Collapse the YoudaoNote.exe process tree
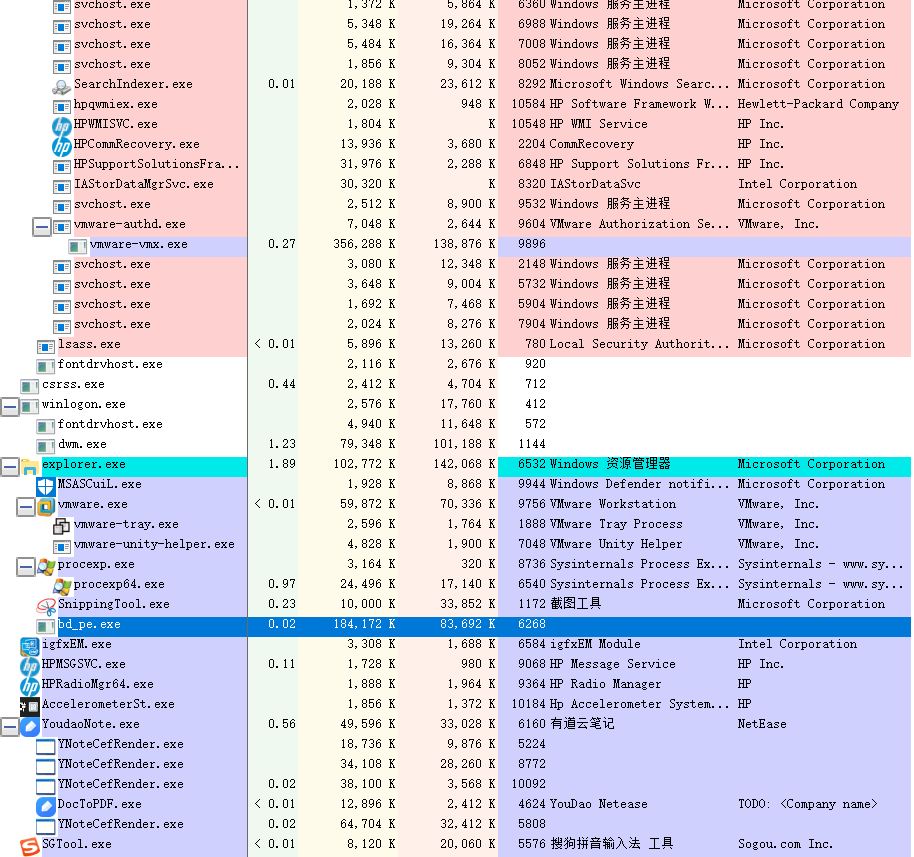 point(10,726)
